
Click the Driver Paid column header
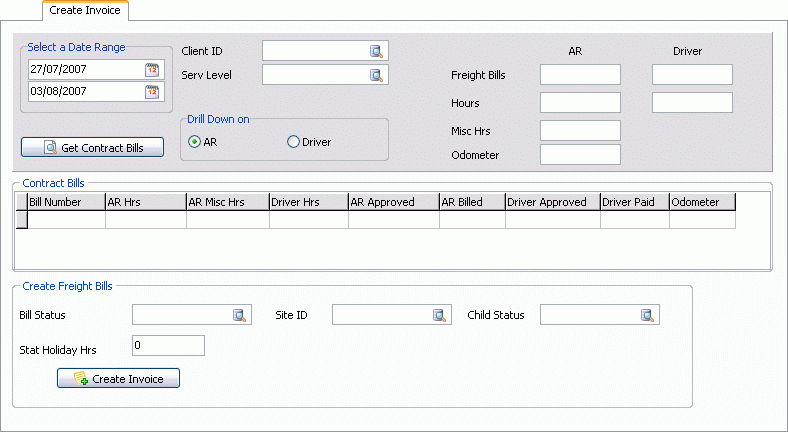[x=634, y=202]
